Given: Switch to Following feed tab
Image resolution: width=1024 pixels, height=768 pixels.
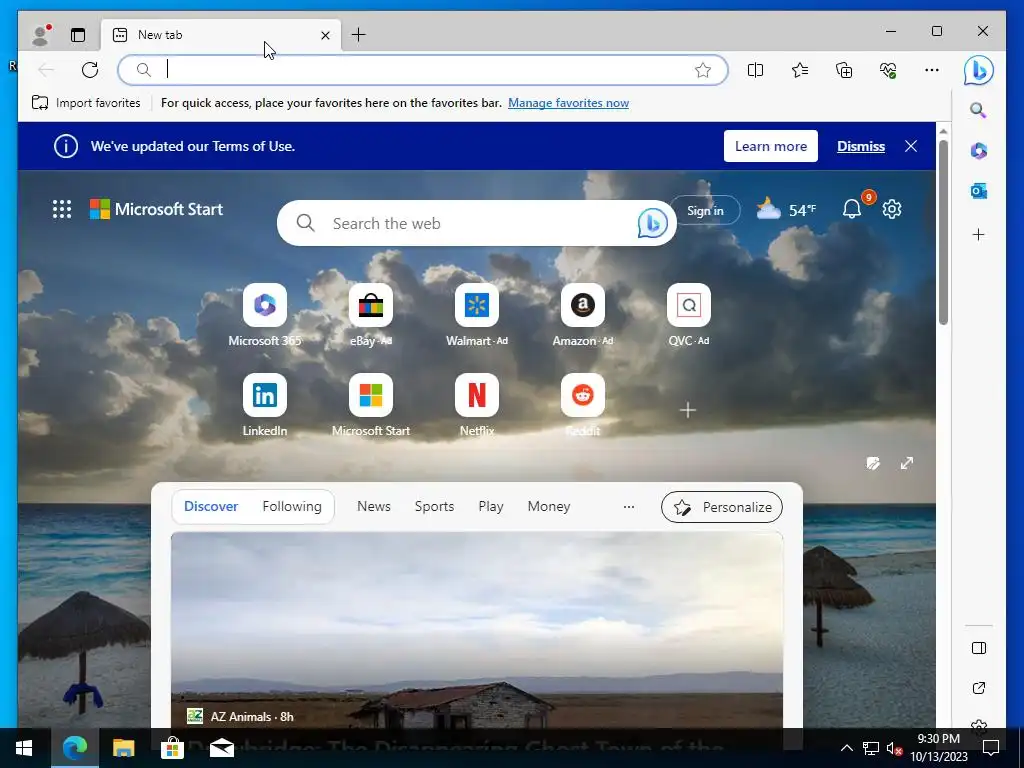Looking at the screenshot, I should [292, 506].
